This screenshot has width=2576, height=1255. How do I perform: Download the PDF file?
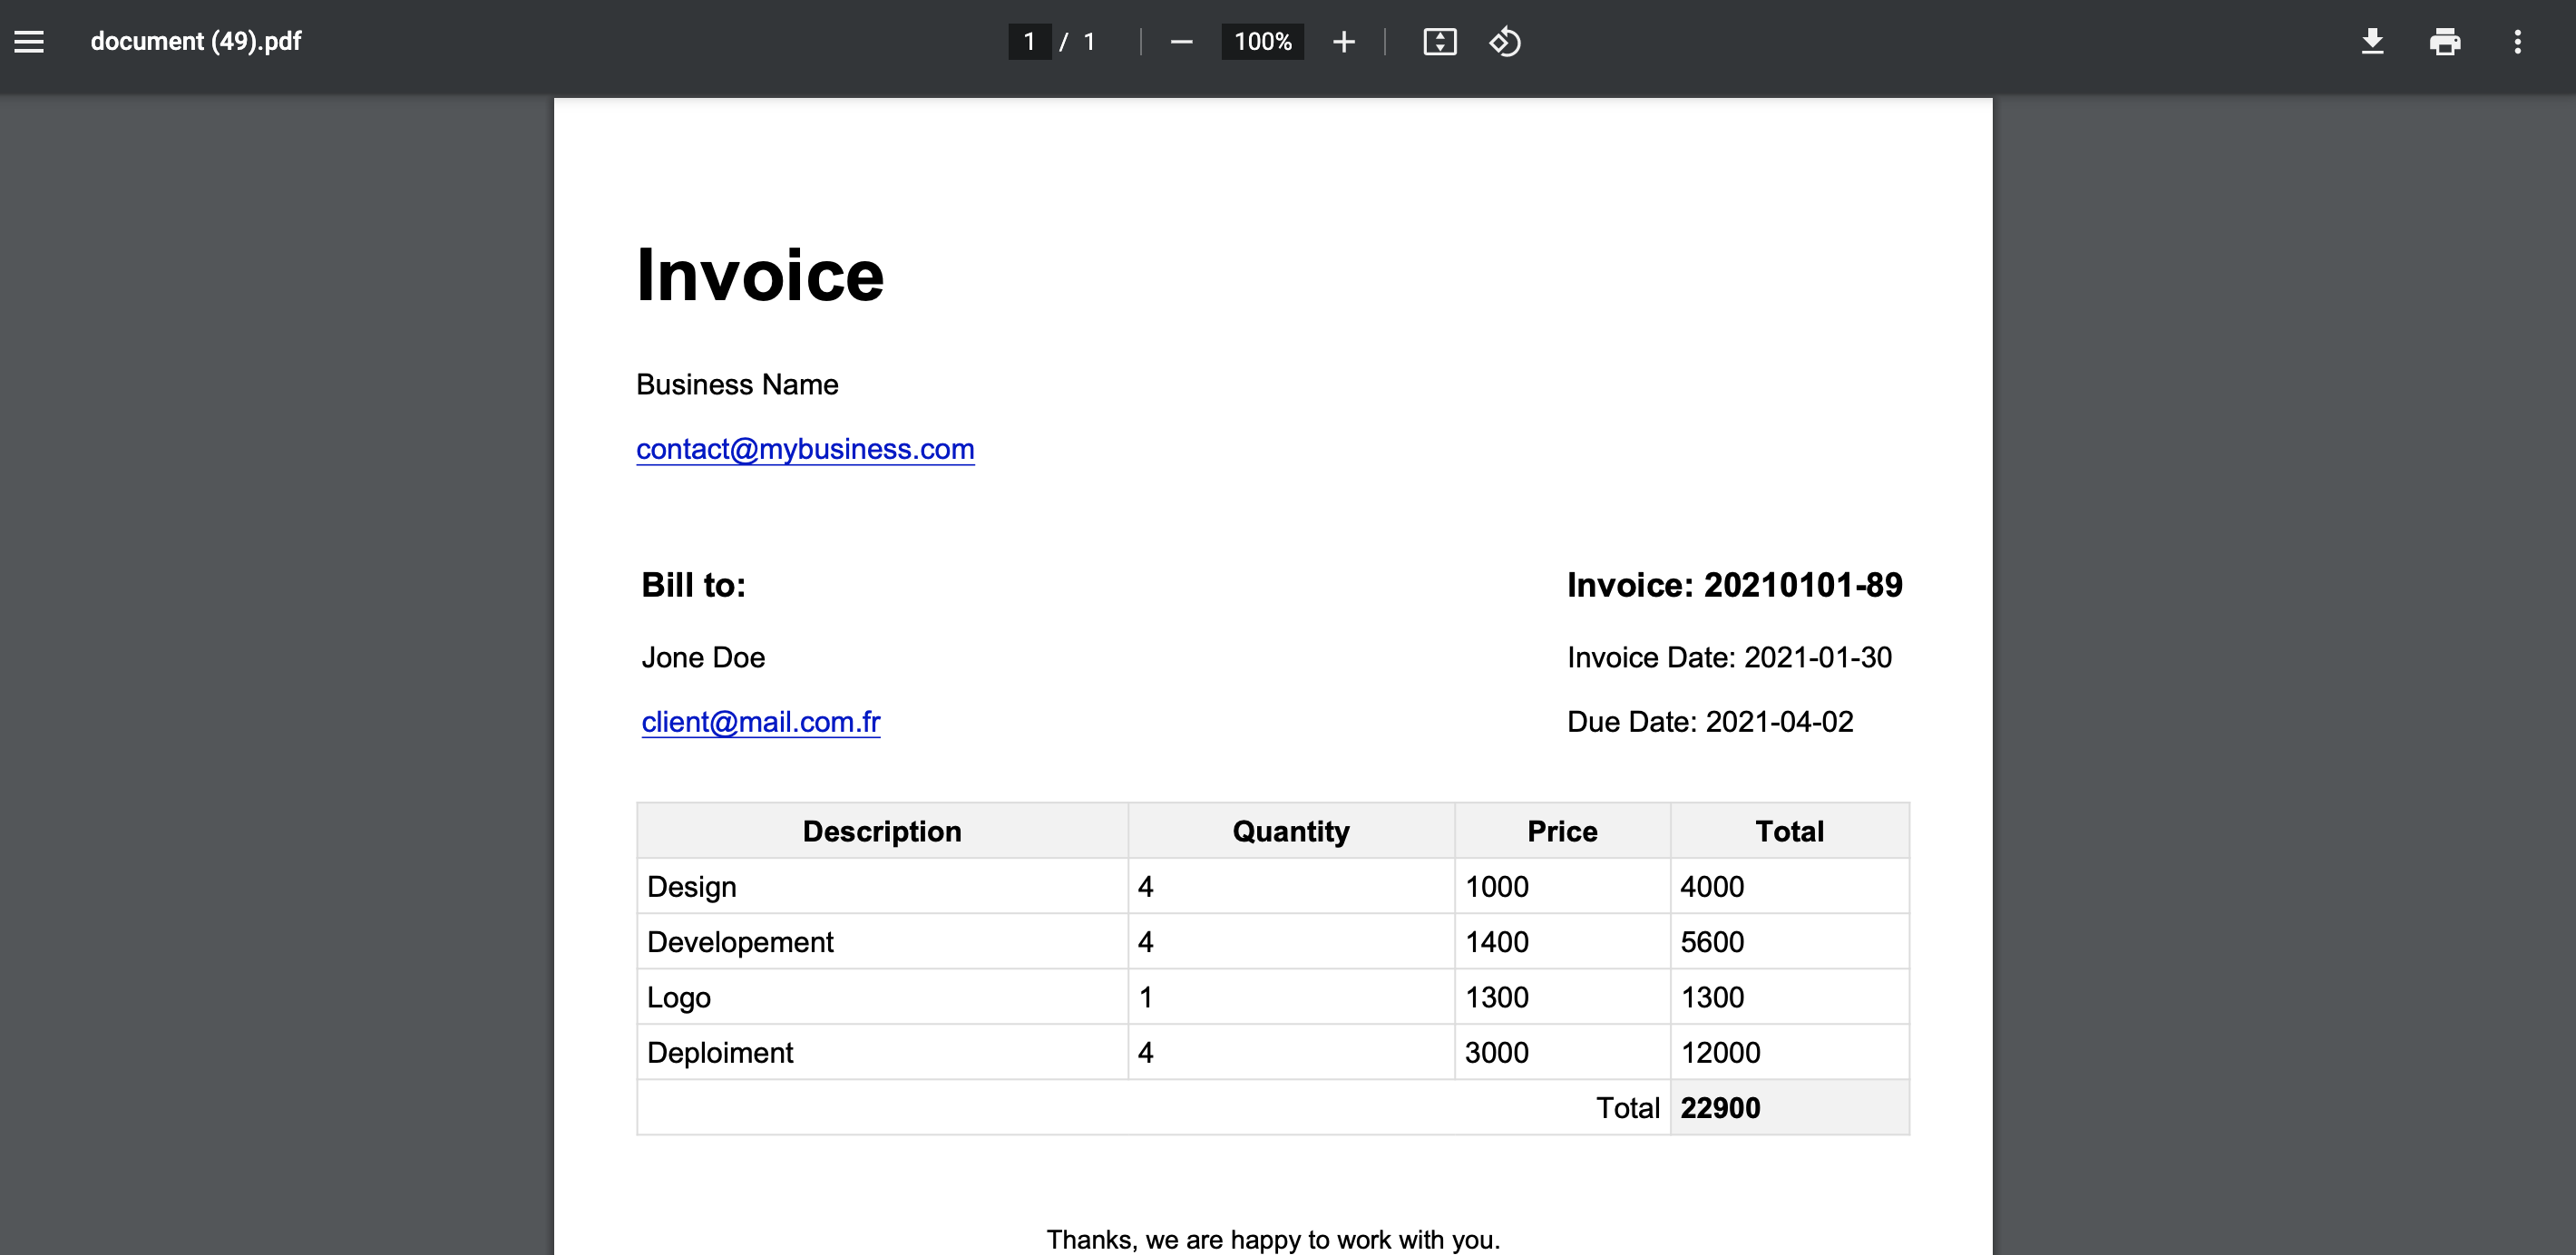click(2372, 41)
